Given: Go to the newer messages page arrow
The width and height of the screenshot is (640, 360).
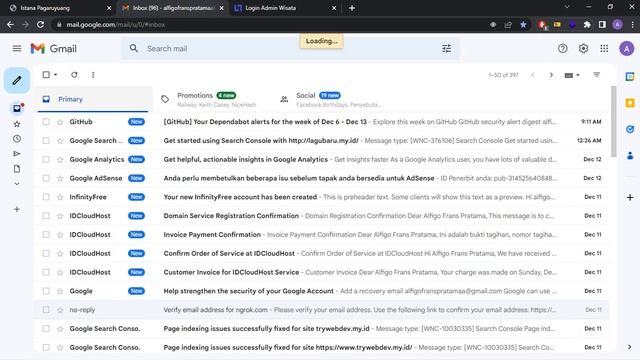Looking at the screenshot, I should [533, 75].
